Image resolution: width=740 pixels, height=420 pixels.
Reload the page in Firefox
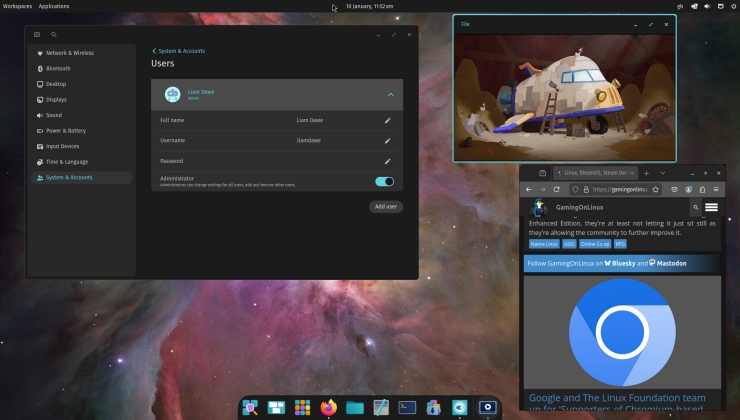coord(557,189)
